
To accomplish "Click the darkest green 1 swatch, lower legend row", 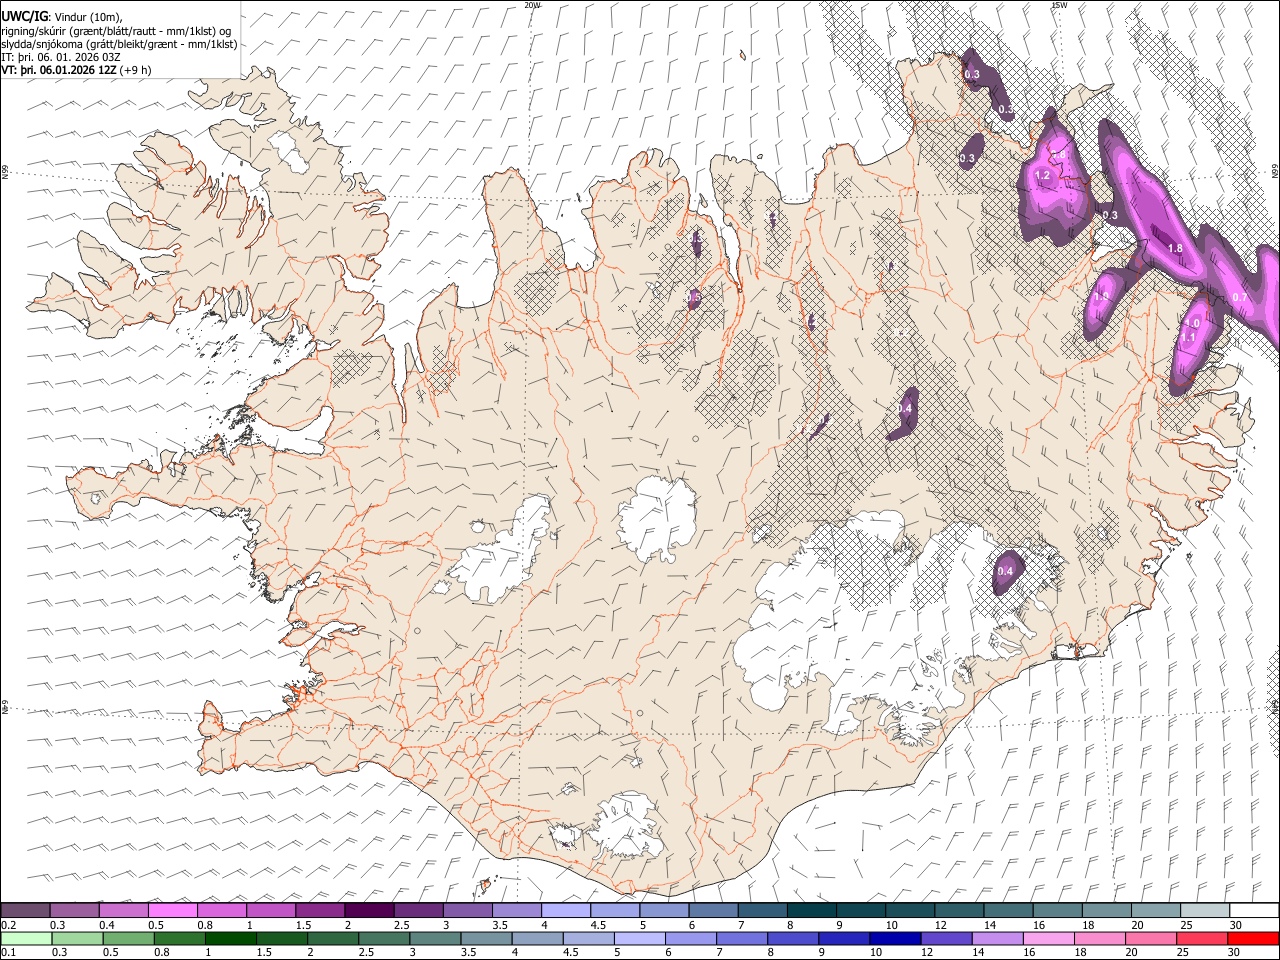I will [x=231, y=938].
